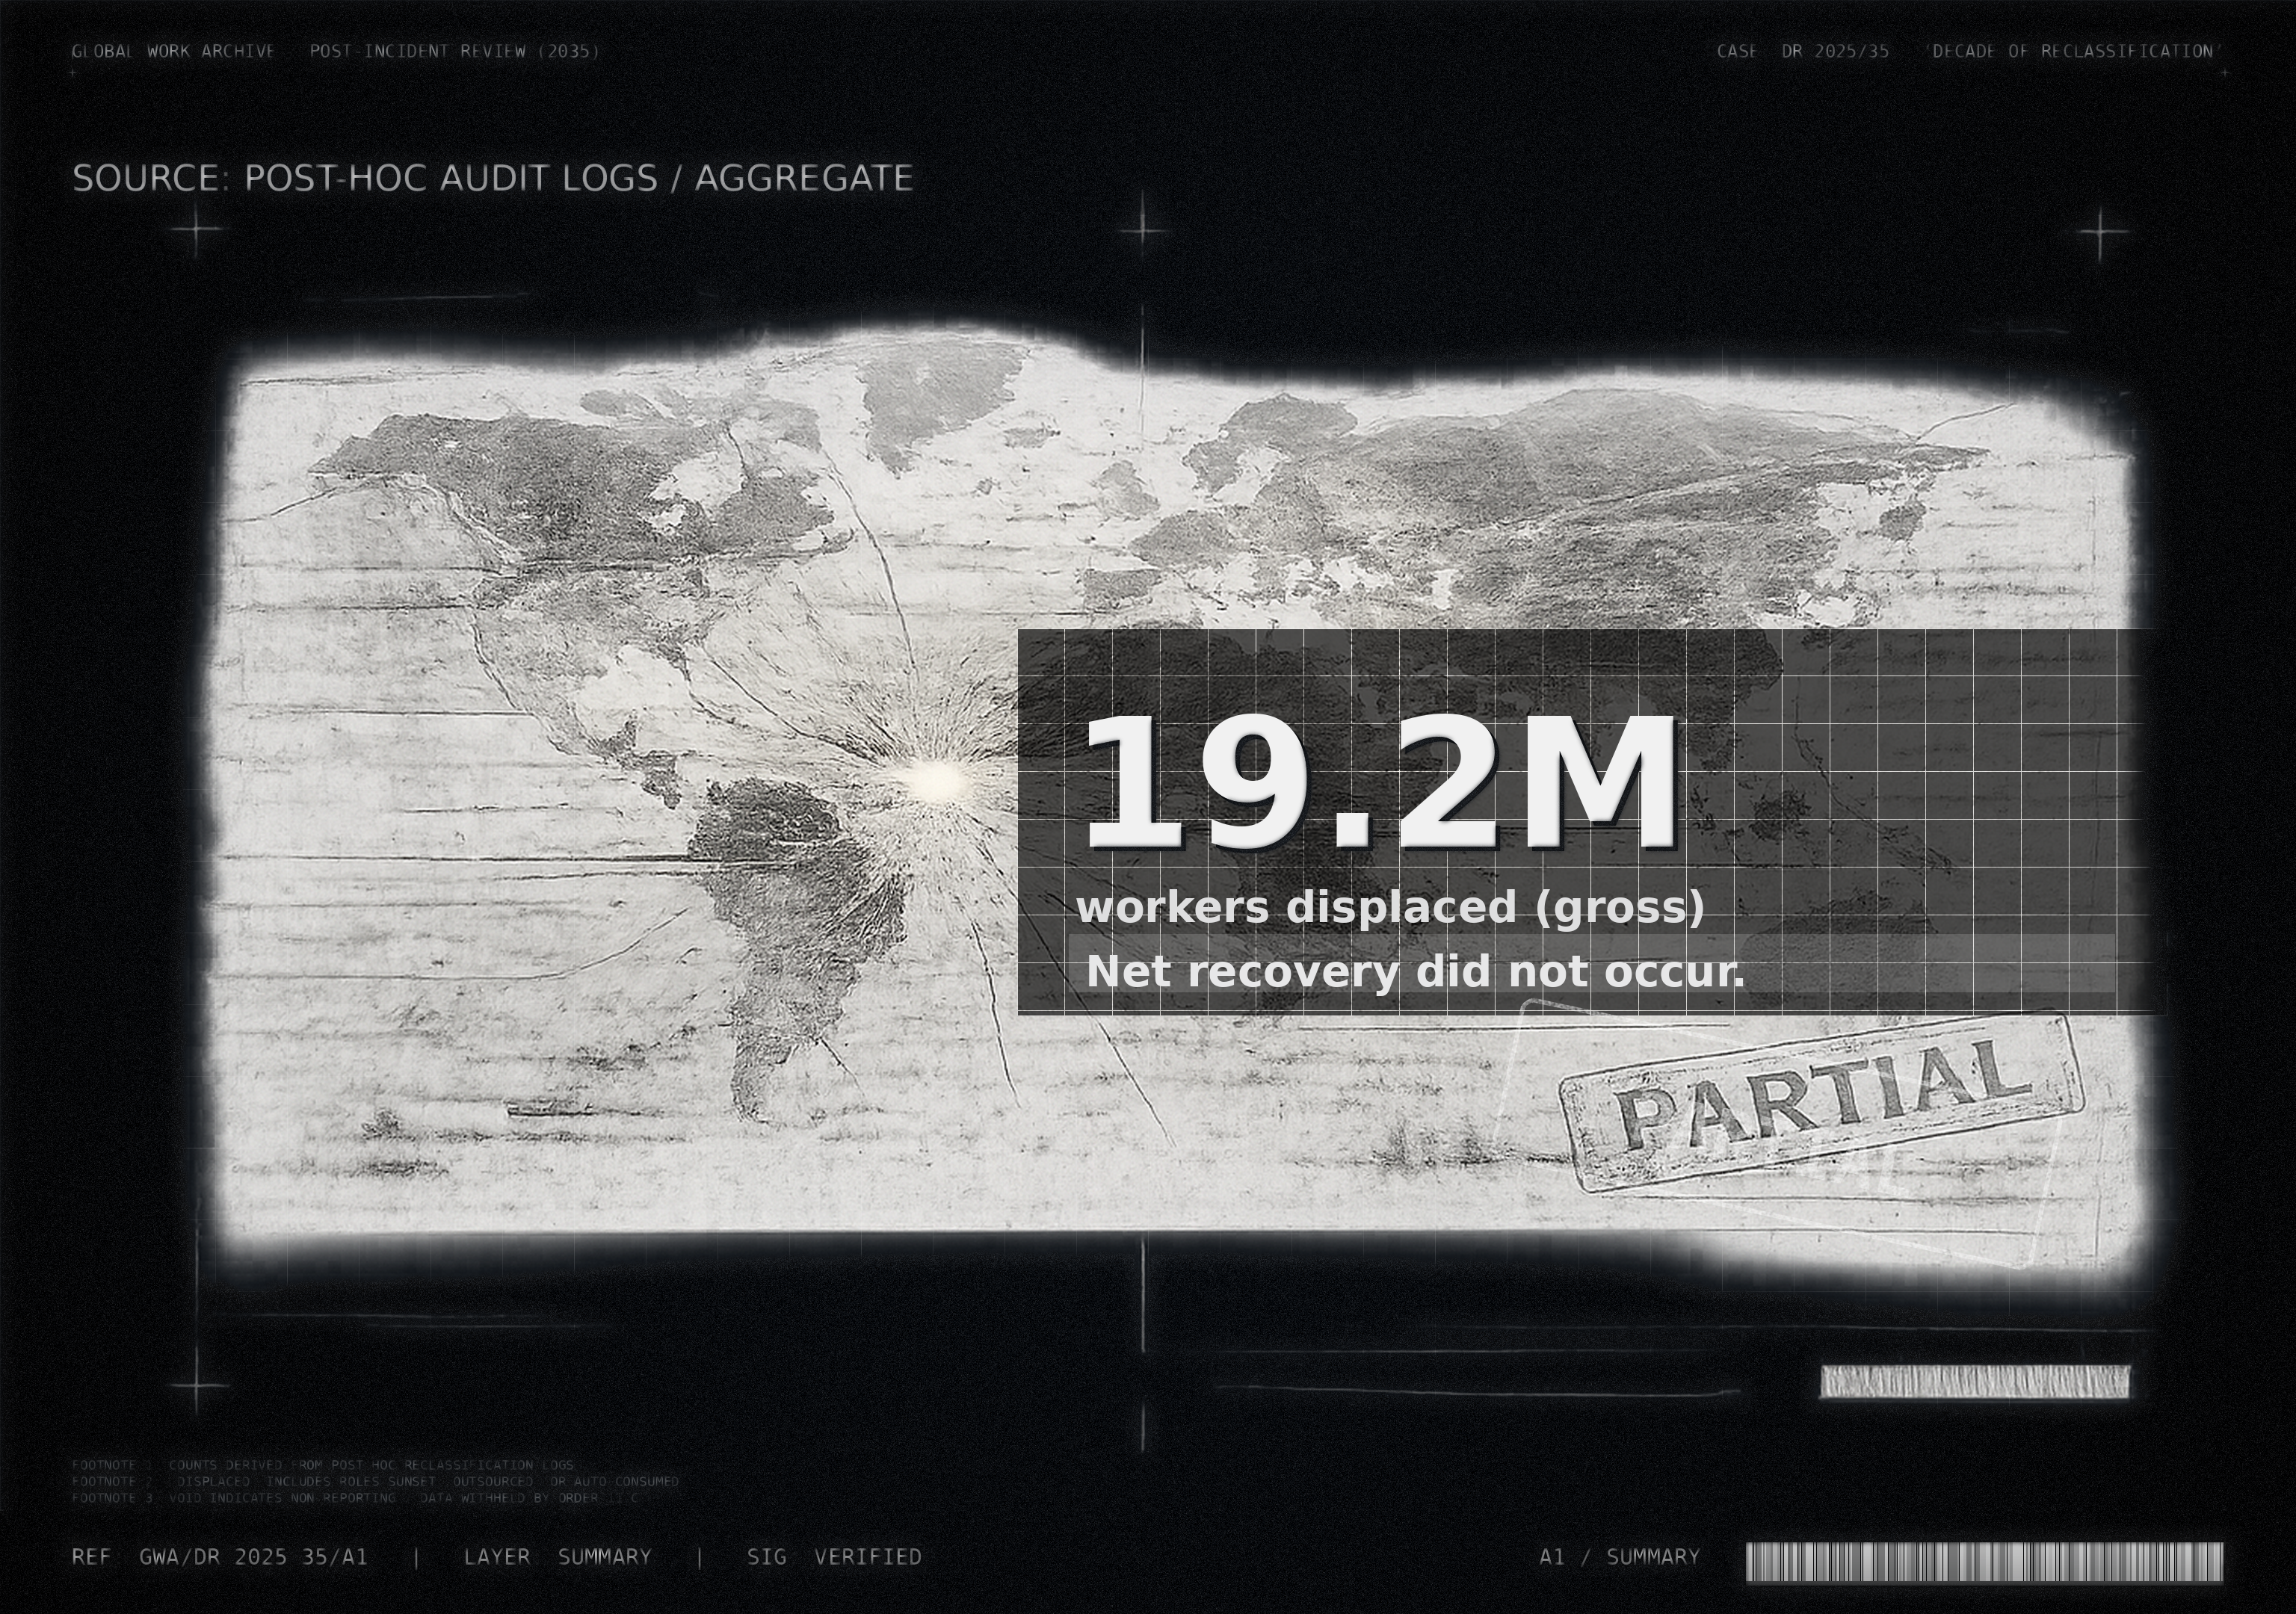Click the SIG VERIFIED status indicator
This screenshot has width=2296, height=1614.
click(x=834, y=1557)
